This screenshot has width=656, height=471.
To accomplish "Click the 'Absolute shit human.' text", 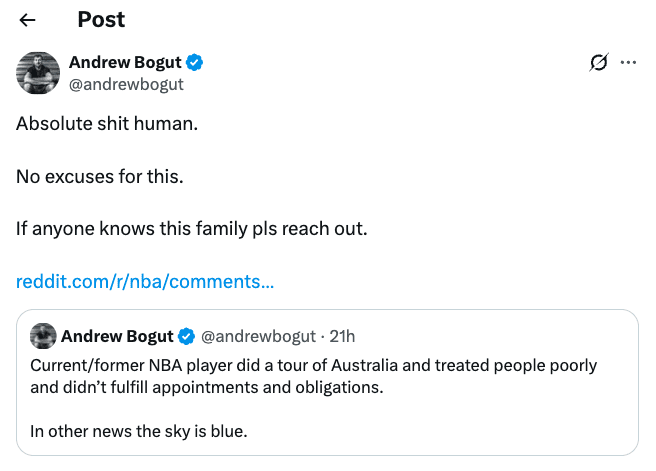I will pyautogui.click(x=107, y=125).
